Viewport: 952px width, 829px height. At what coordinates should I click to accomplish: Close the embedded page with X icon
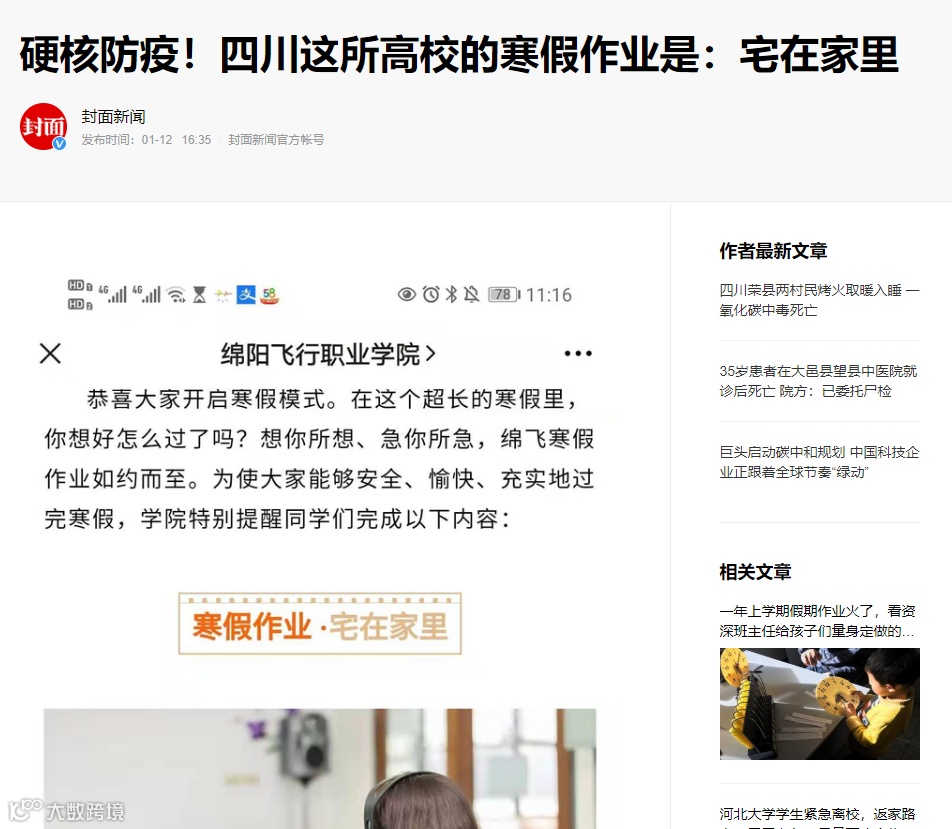point(50,353)
